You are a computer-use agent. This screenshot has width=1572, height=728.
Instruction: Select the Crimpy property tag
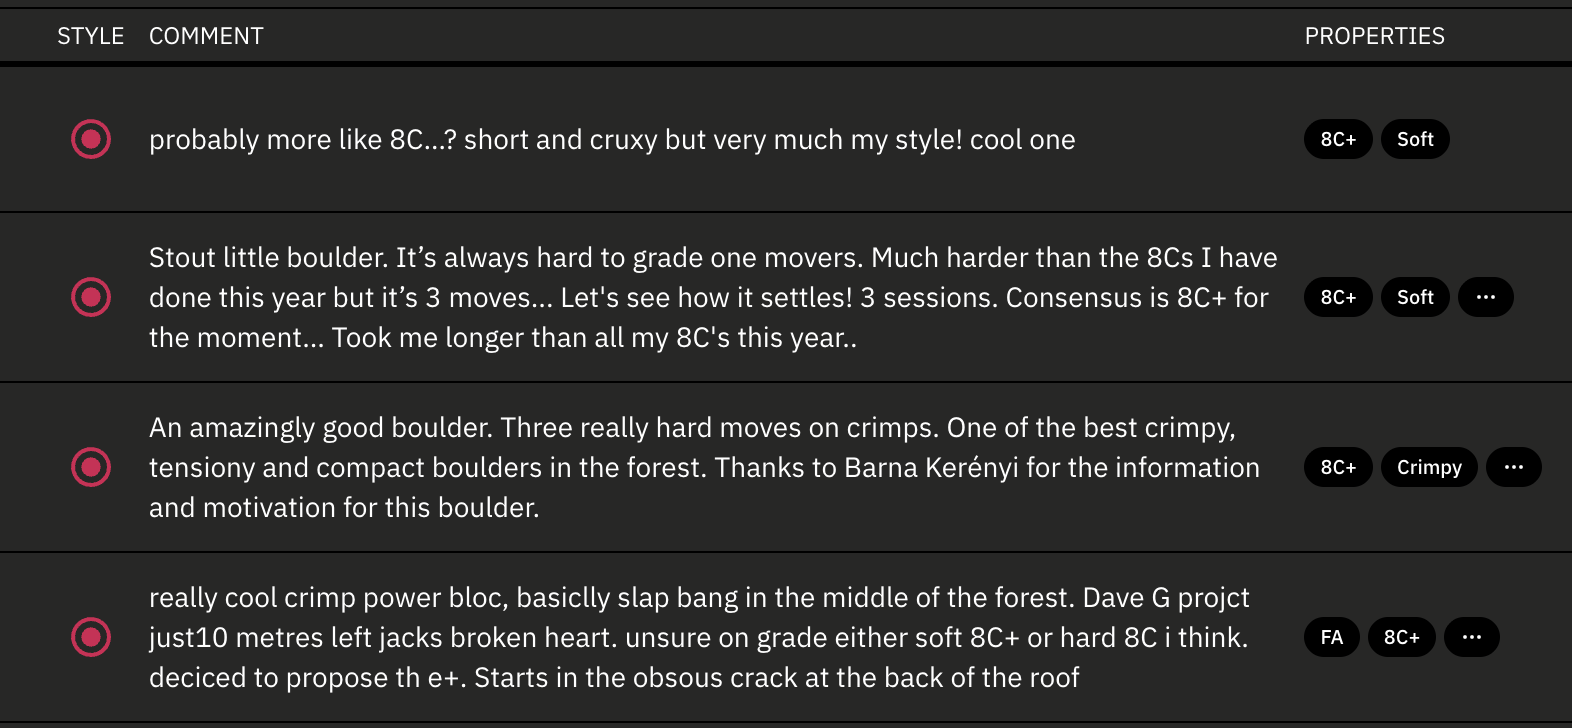1429,467
